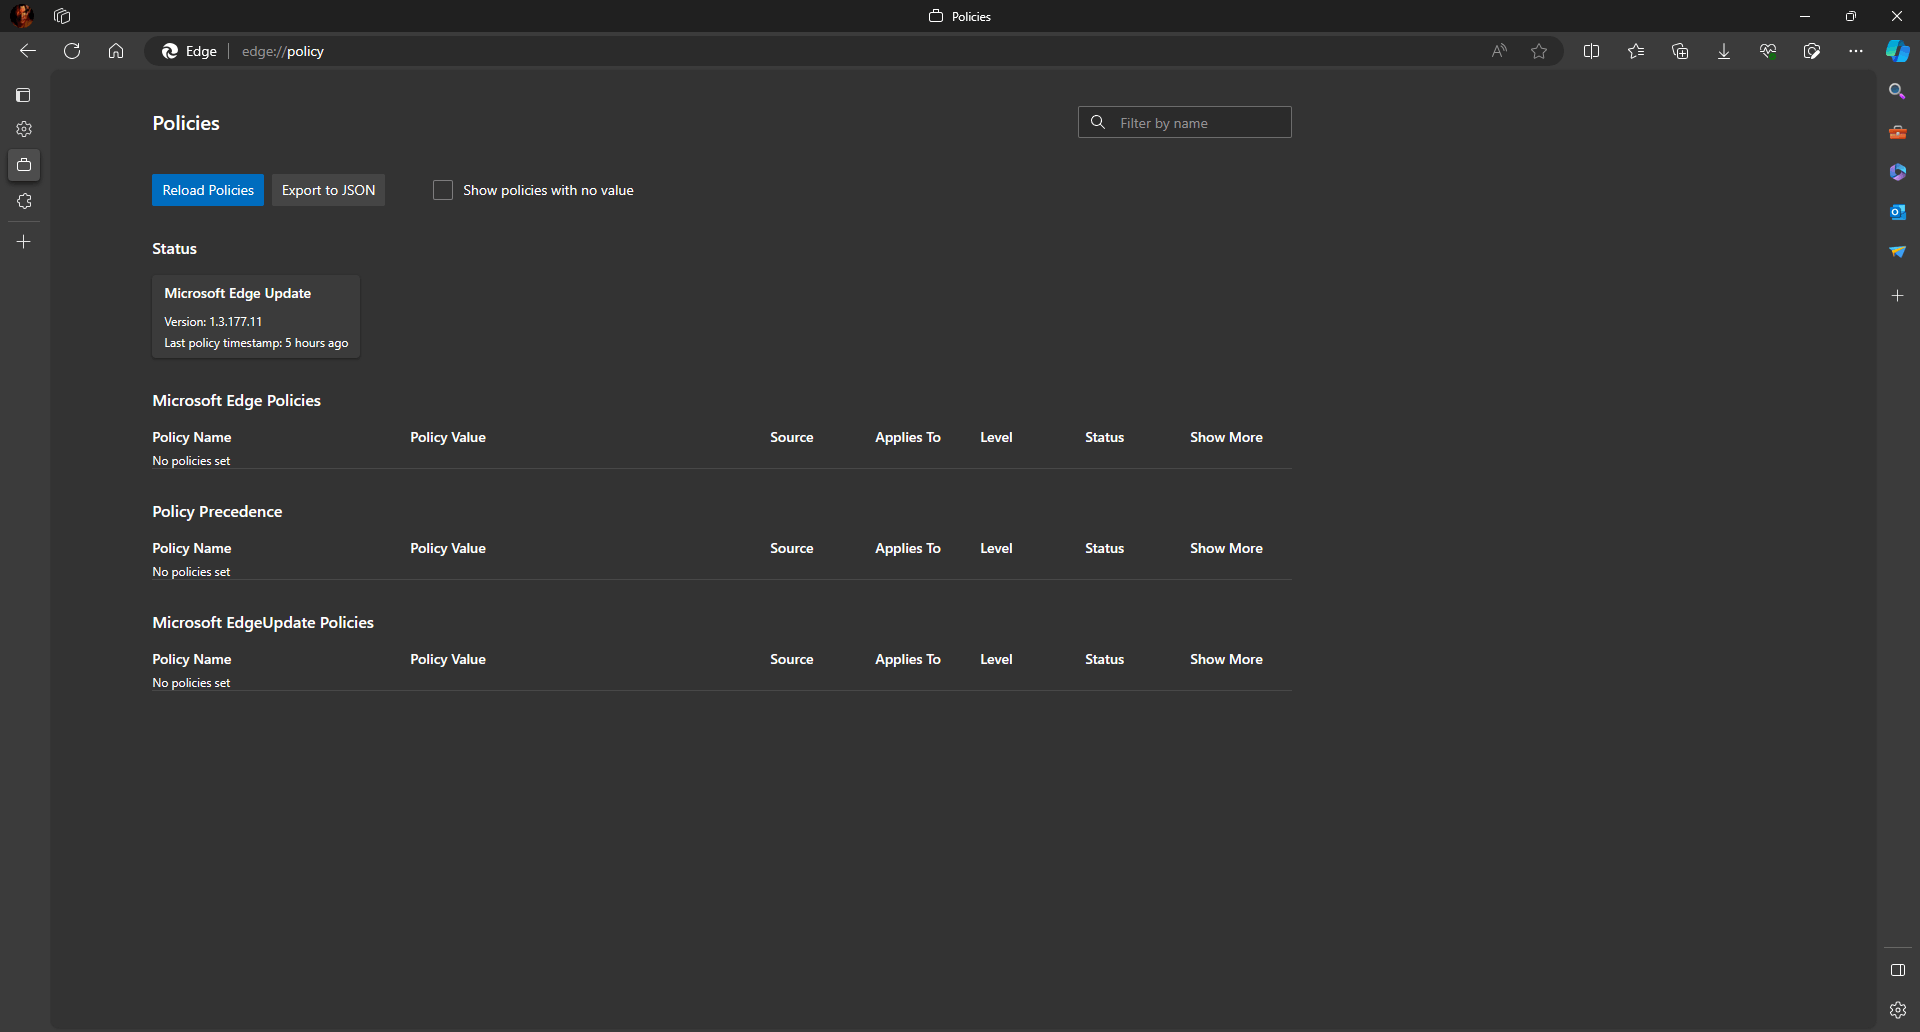Click the Microsoft Edge Update status card title
The height and width of the screenshot is (1032, 1920).
238,293
